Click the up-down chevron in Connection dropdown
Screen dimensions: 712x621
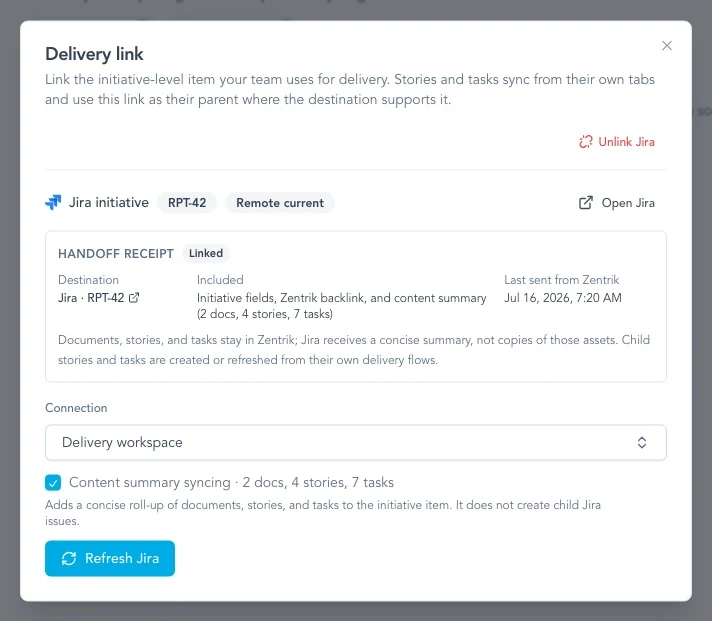click(x=642, y=443)
